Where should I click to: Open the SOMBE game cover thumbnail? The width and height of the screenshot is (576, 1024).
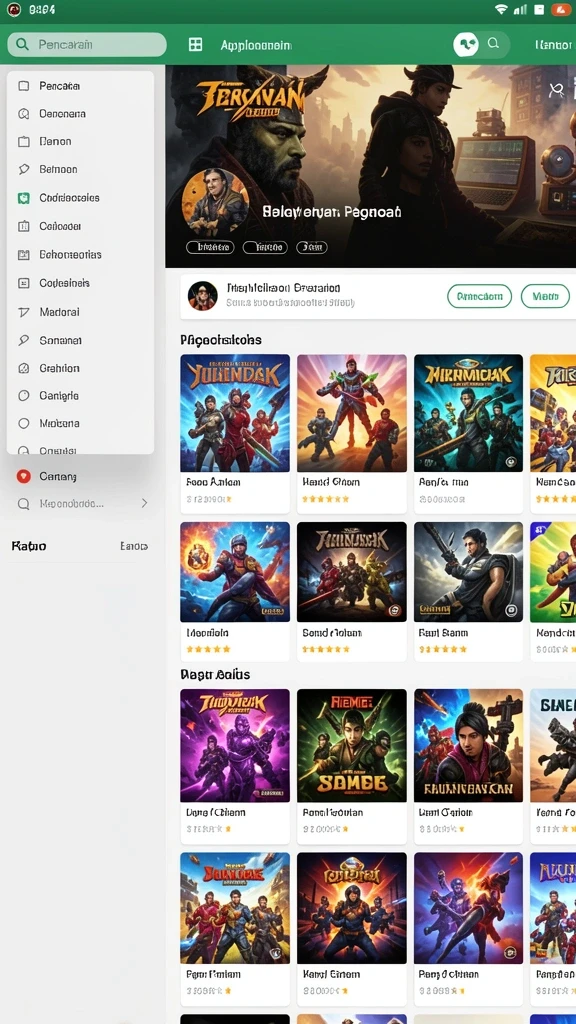[x=351, y=745]
